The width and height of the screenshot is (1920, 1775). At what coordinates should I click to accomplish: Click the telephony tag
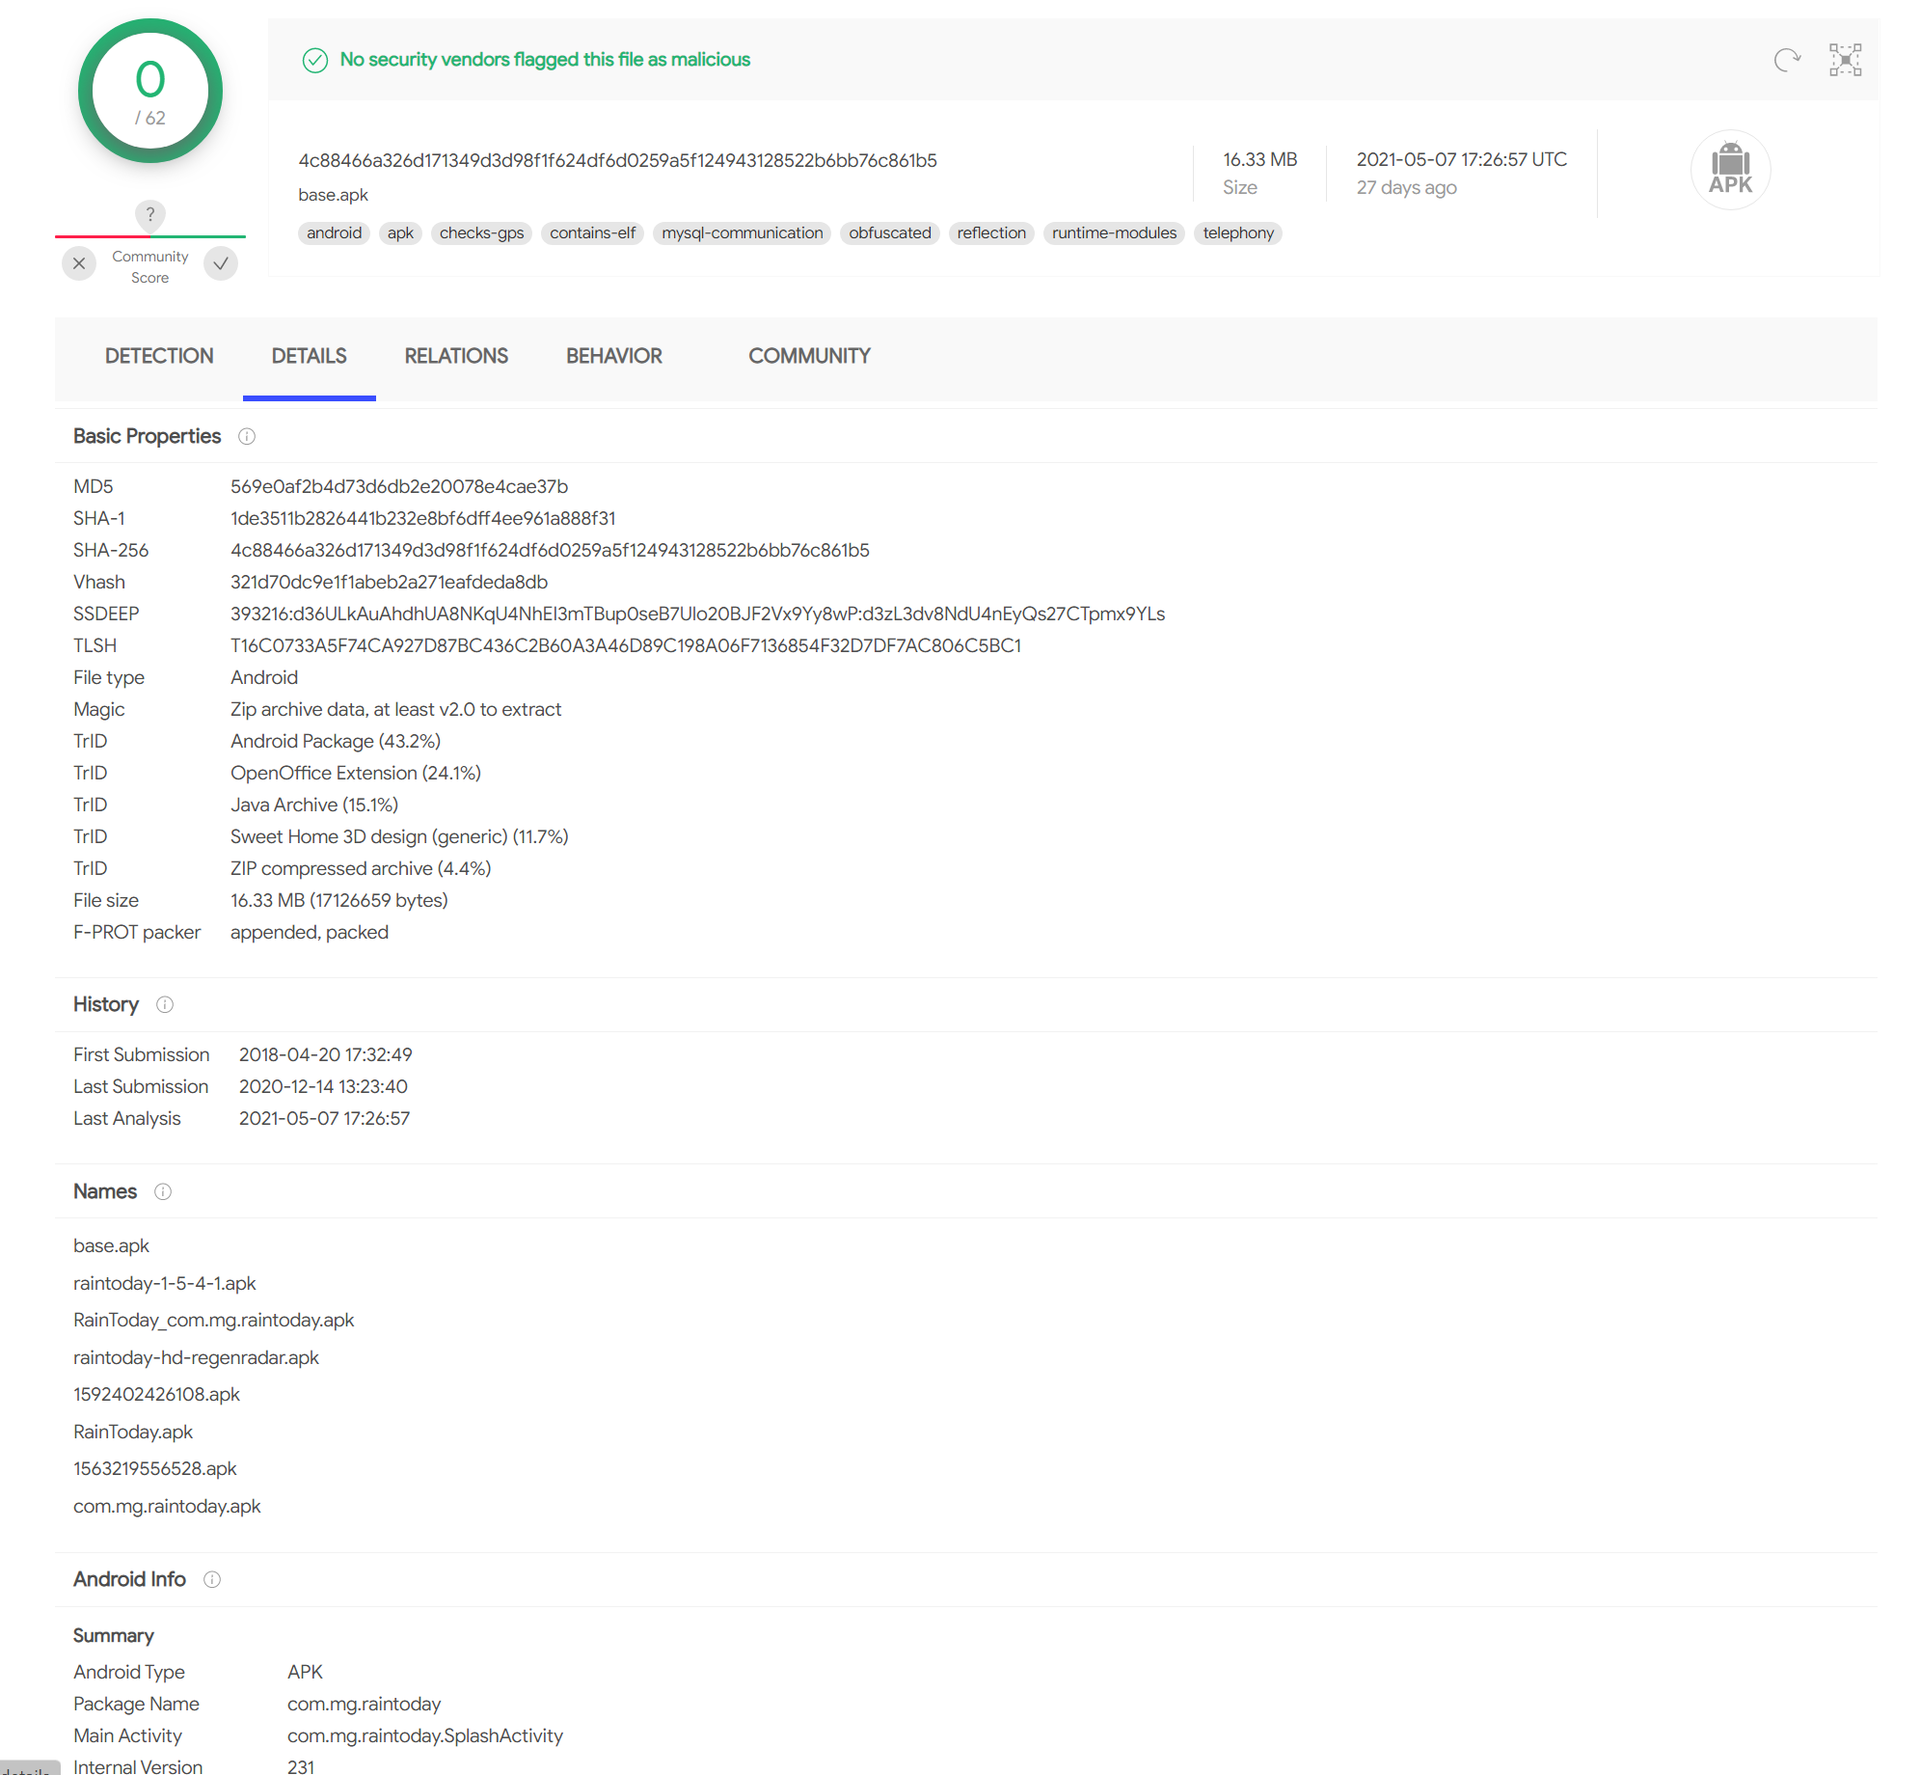point(1238,233)
